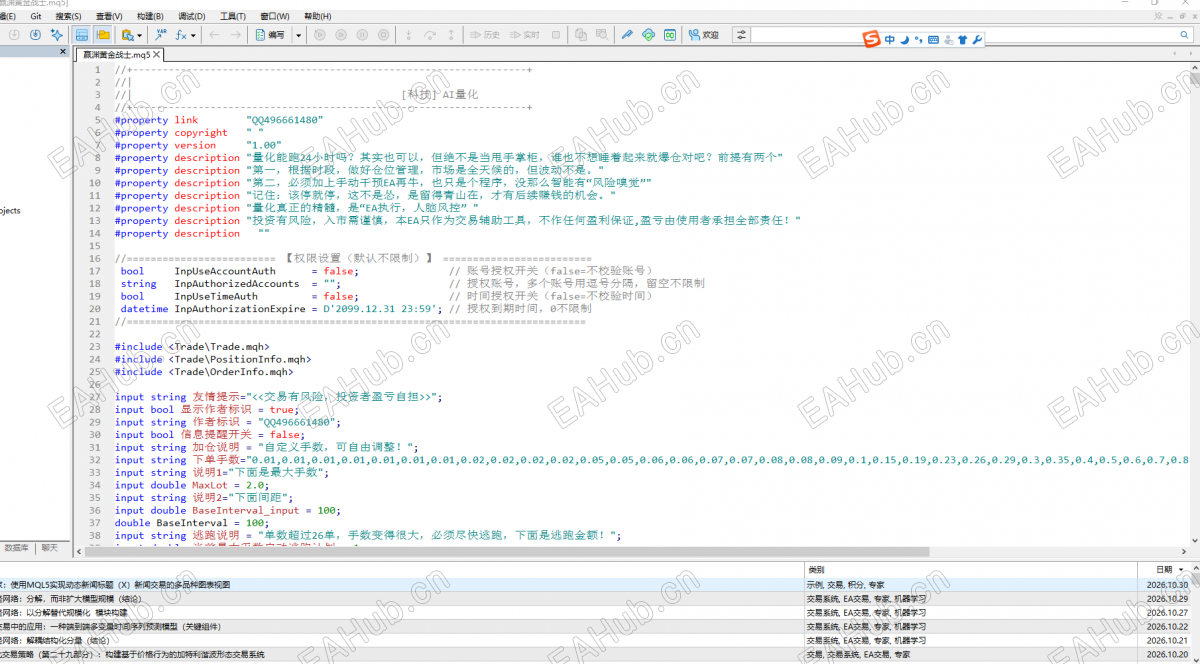Click the stop debugging icon
The image size is (1200, 664).
383,35
